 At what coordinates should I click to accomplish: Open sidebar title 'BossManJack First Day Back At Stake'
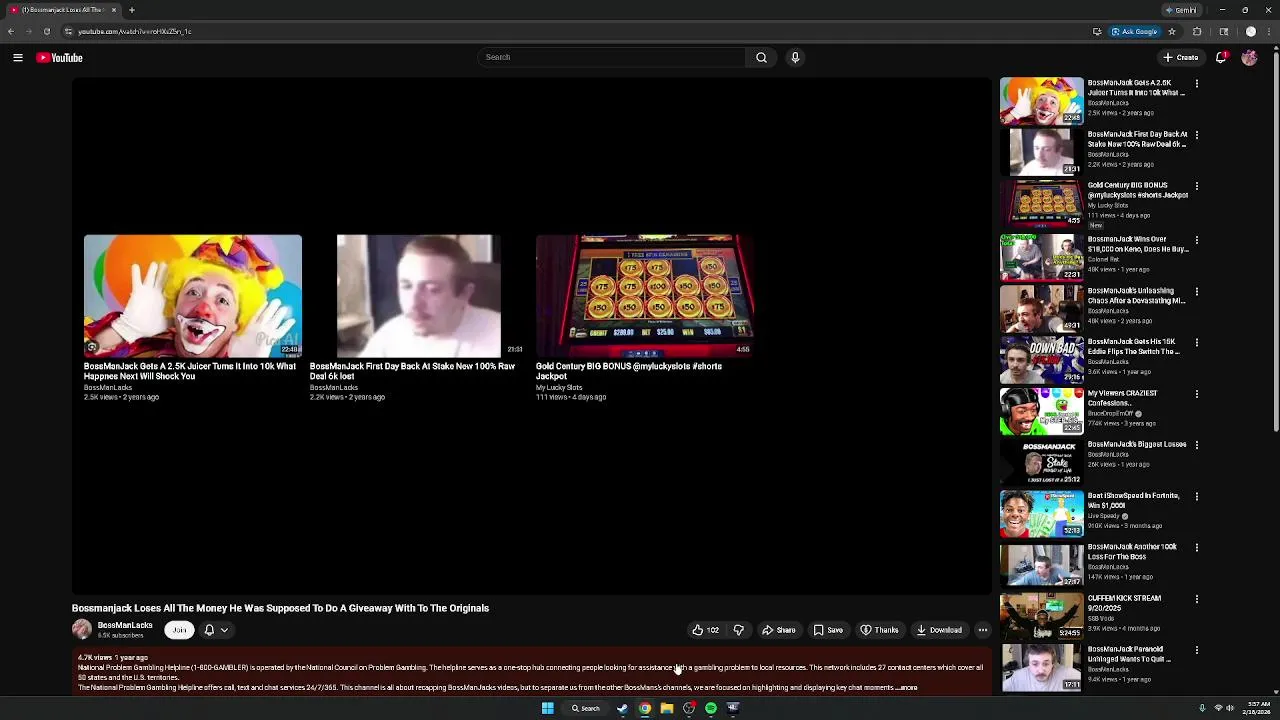pos(1137,139)
